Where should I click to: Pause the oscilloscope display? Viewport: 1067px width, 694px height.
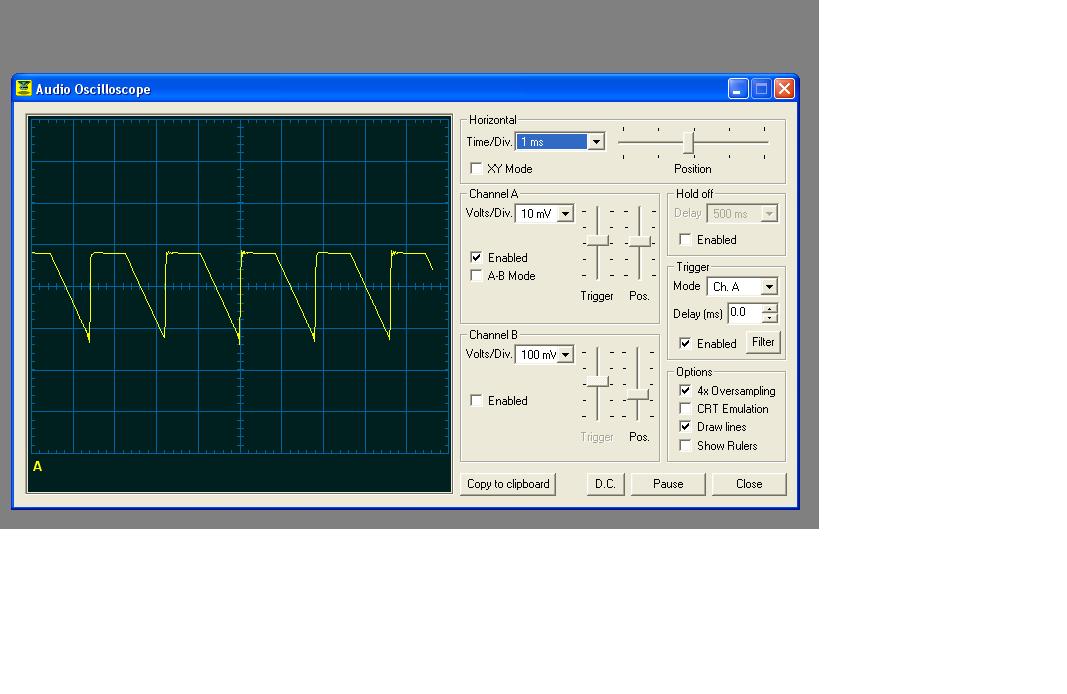[668, 484]
